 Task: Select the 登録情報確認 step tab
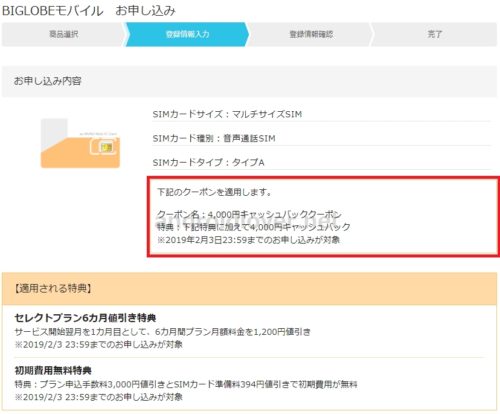click(311, 34)
